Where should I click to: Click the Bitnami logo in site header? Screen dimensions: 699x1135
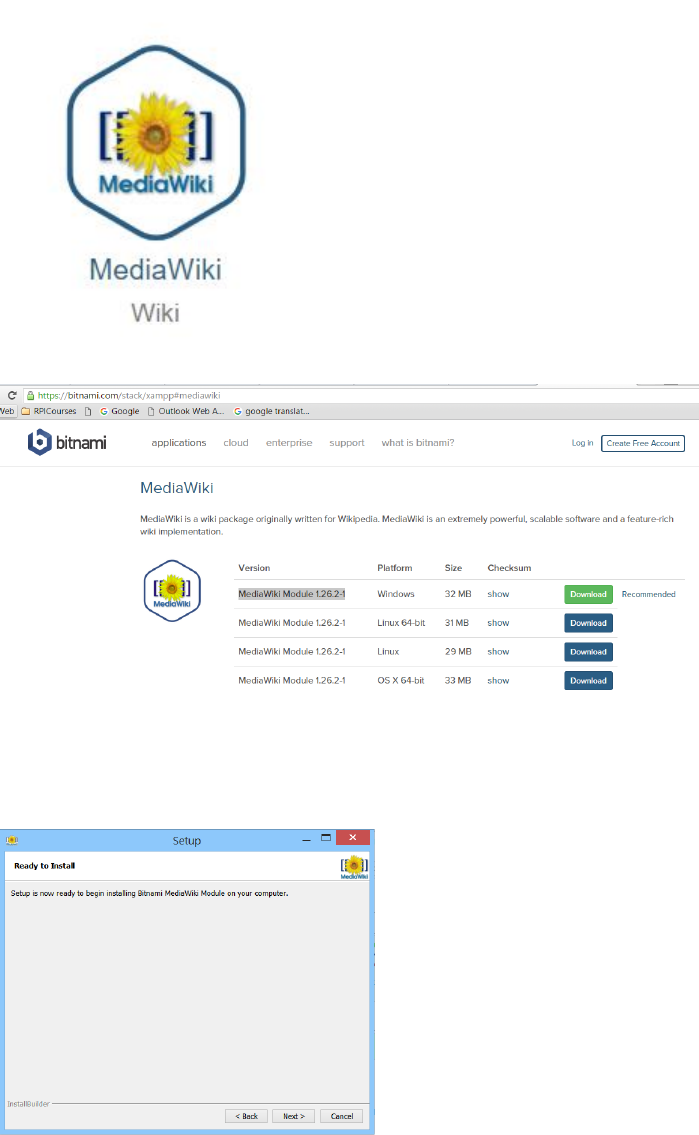point(67,442)
